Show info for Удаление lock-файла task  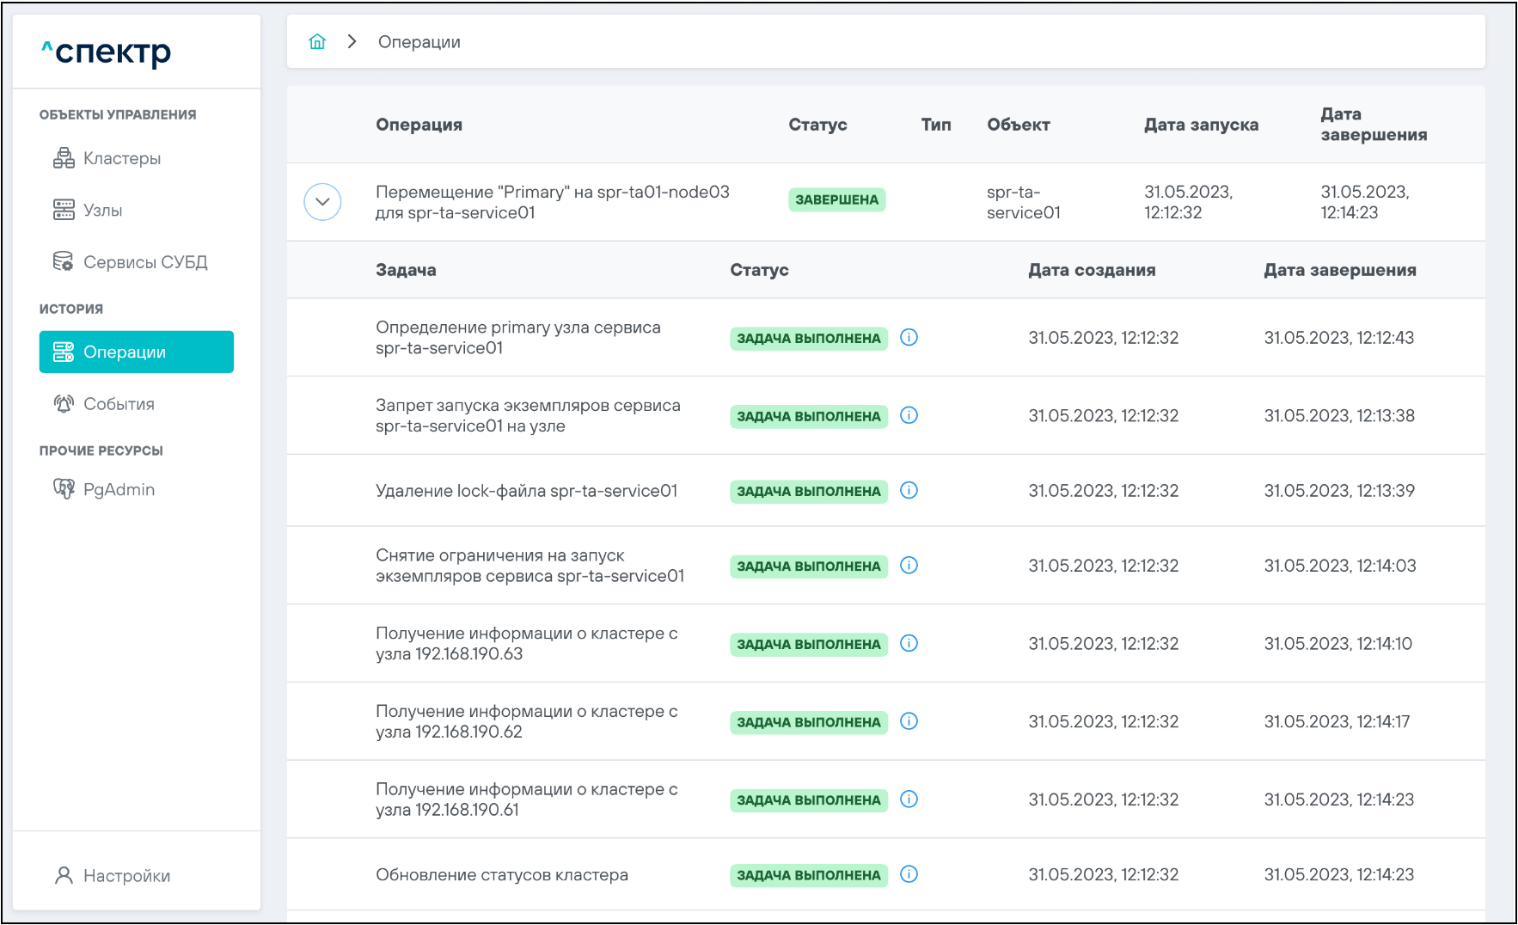(909, 490)
